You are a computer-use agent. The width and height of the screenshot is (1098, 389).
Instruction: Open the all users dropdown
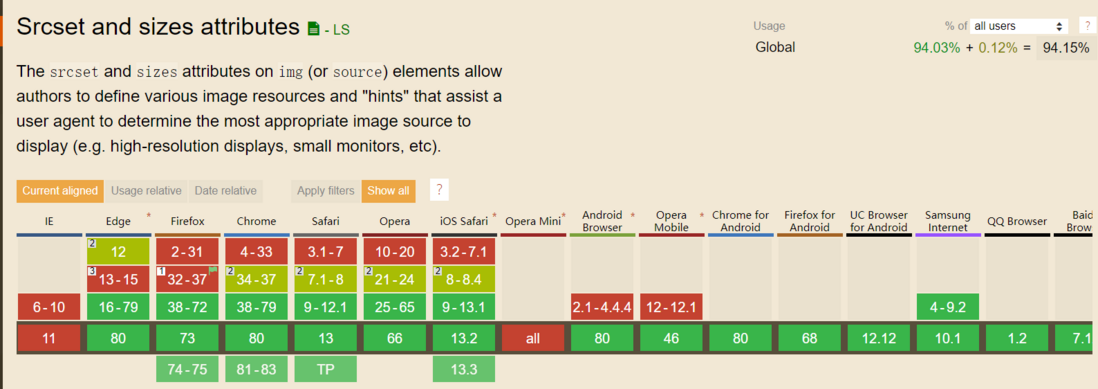1019,26
